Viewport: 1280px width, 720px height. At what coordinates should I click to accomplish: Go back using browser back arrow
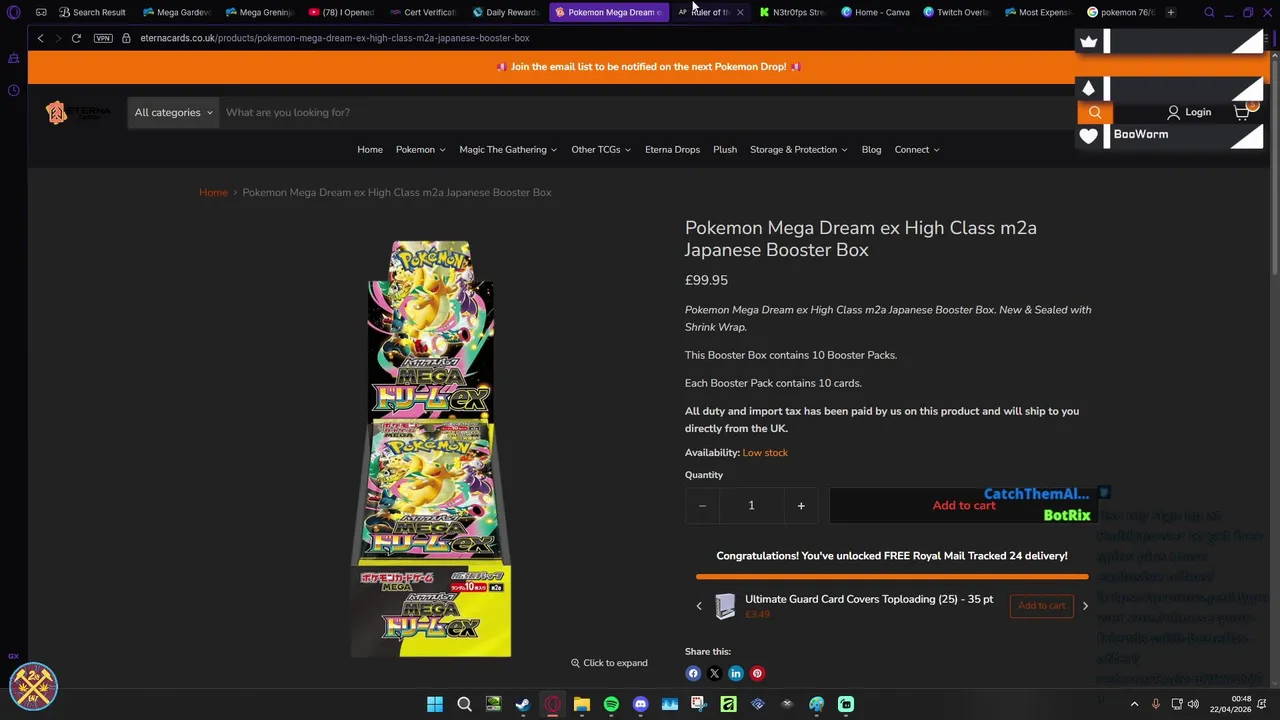click(40, 38)
